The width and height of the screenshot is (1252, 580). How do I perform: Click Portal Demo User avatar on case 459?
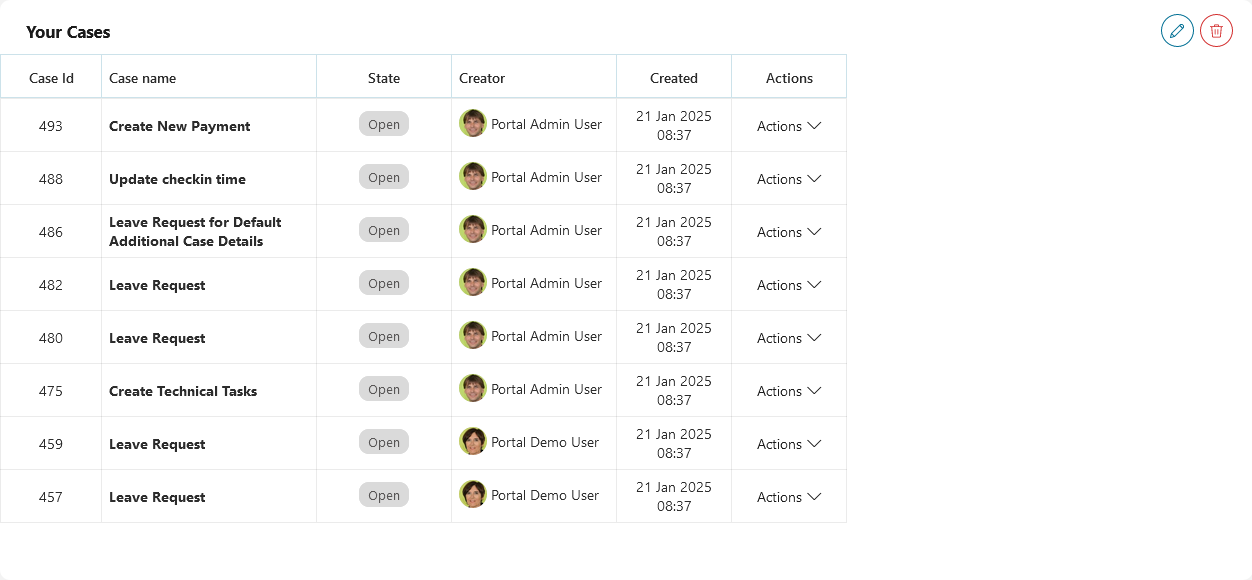pyautogui.click(x=473, y=442)
